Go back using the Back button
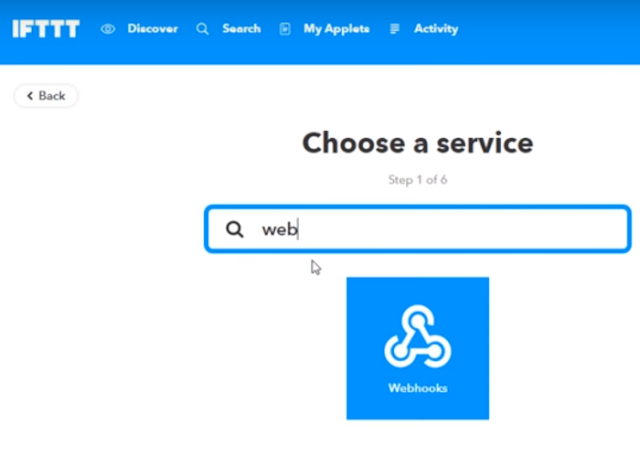Screen dimensions: 640x457 [46, 96]
